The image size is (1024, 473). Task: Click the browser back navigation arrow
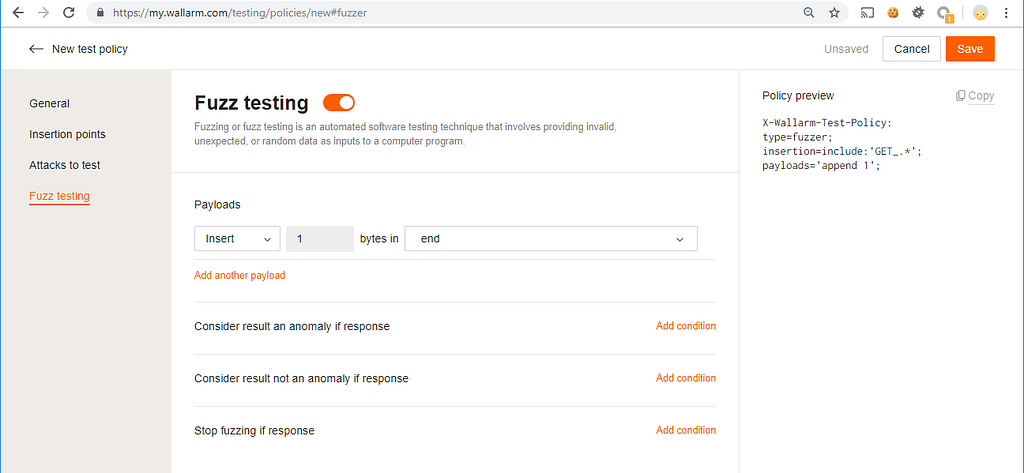pos(18,12)
